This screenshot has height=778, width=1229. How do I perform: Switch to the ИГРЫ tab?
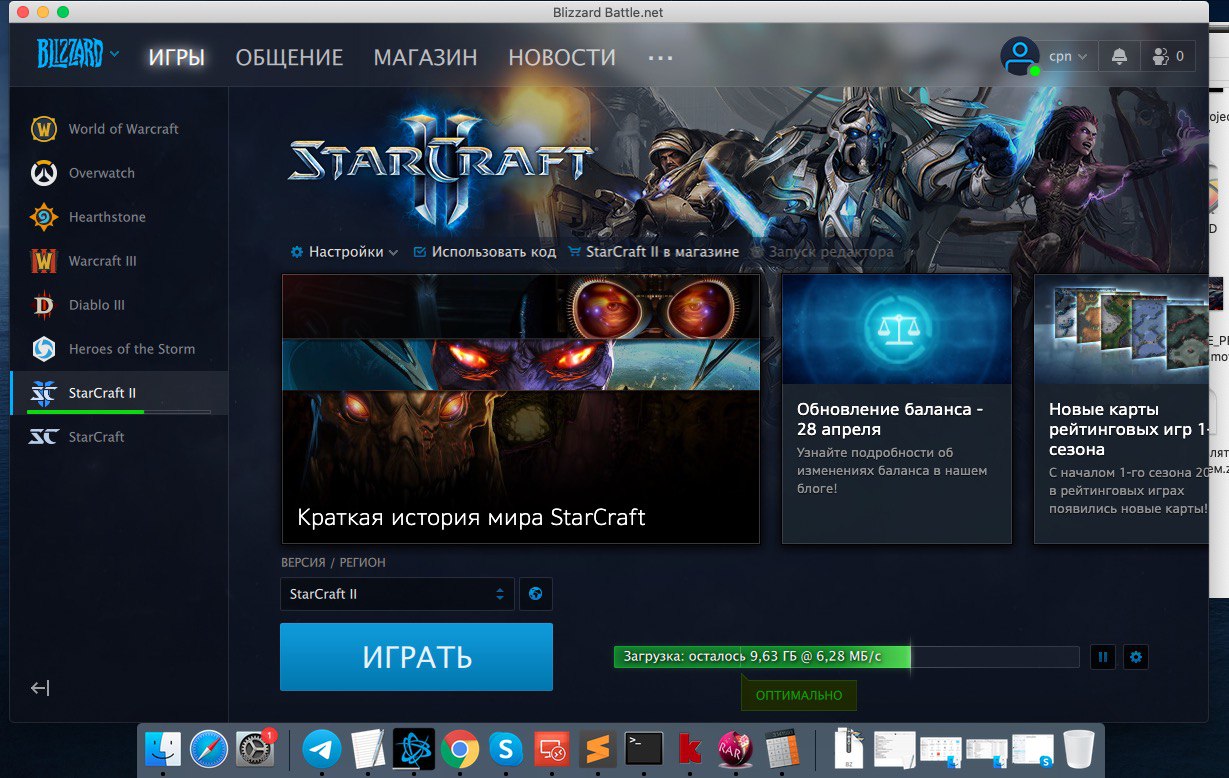[177, 57]
